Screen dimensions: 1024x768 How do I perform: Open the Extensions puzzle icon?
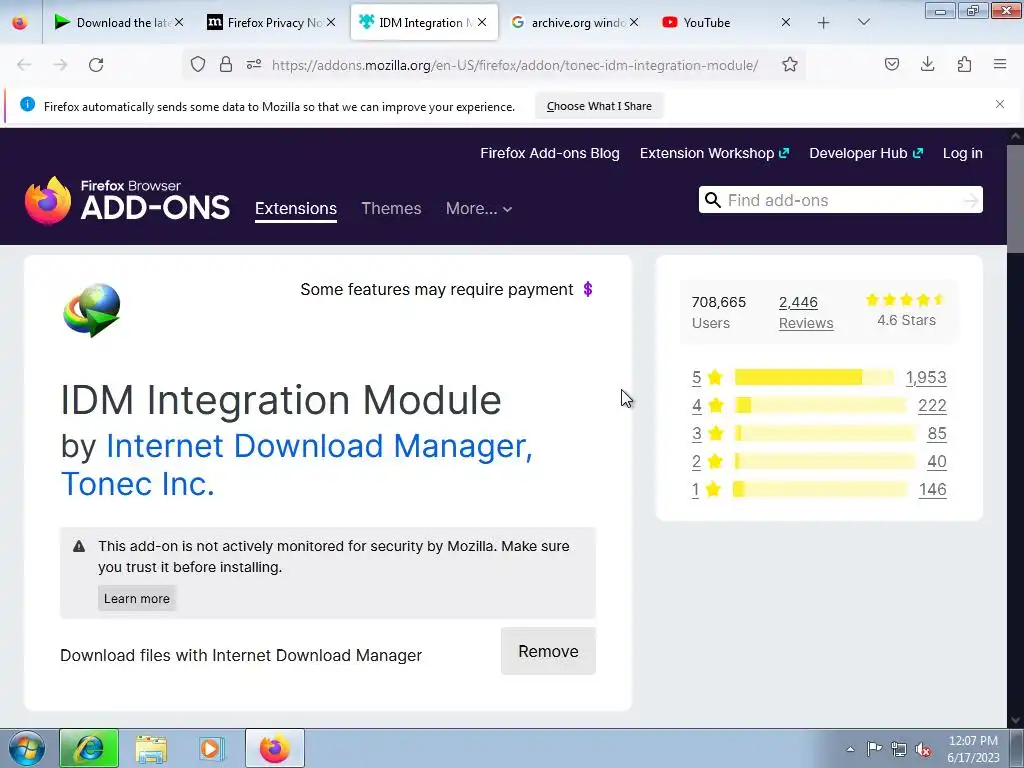[x=964, y=64]
